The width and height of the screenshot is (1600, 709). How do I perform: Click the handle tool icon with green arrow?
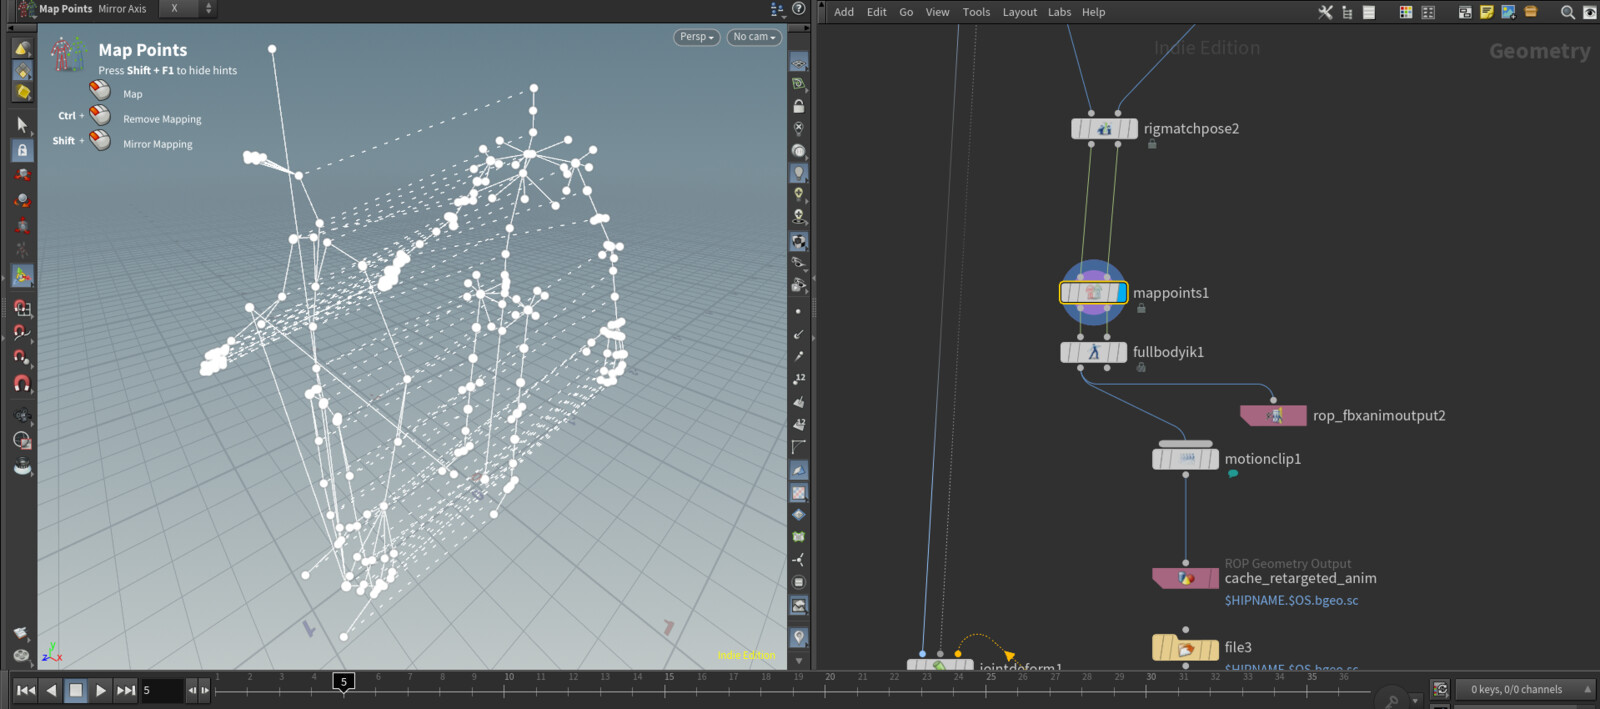pos(22,276)
